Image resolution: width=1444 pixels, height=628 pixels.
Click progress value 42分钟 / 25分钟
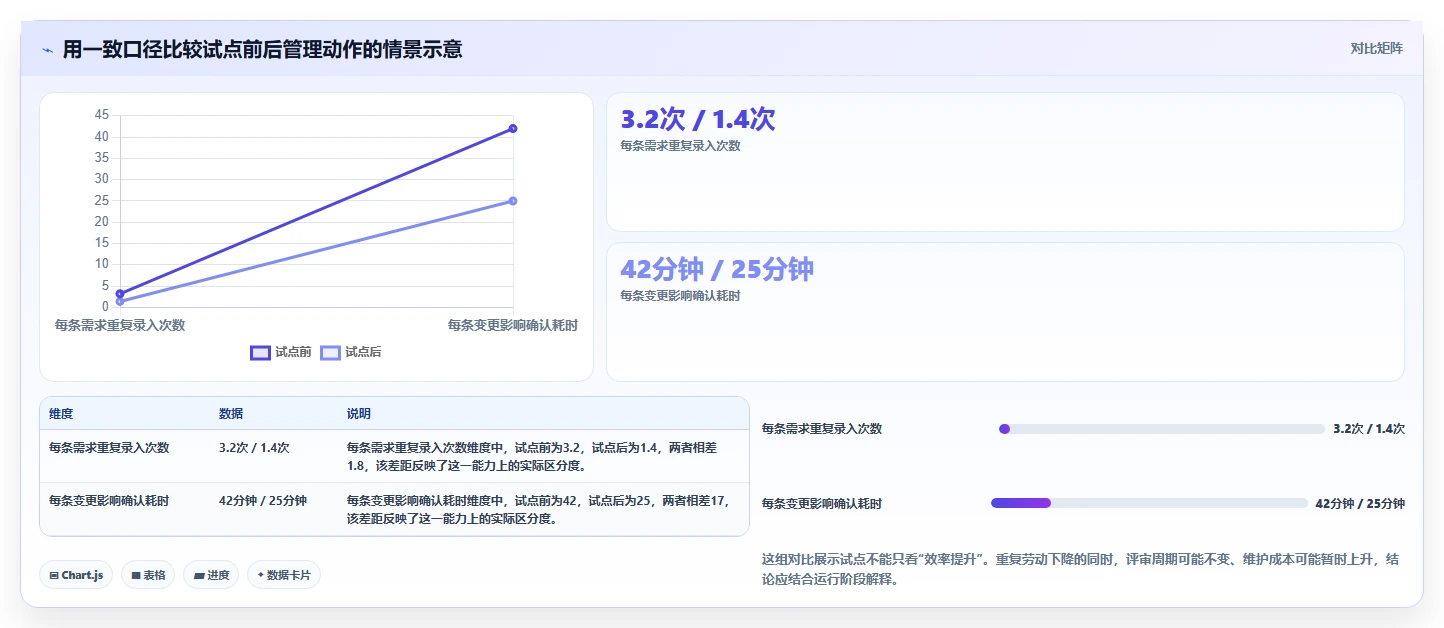point(1360,504)
